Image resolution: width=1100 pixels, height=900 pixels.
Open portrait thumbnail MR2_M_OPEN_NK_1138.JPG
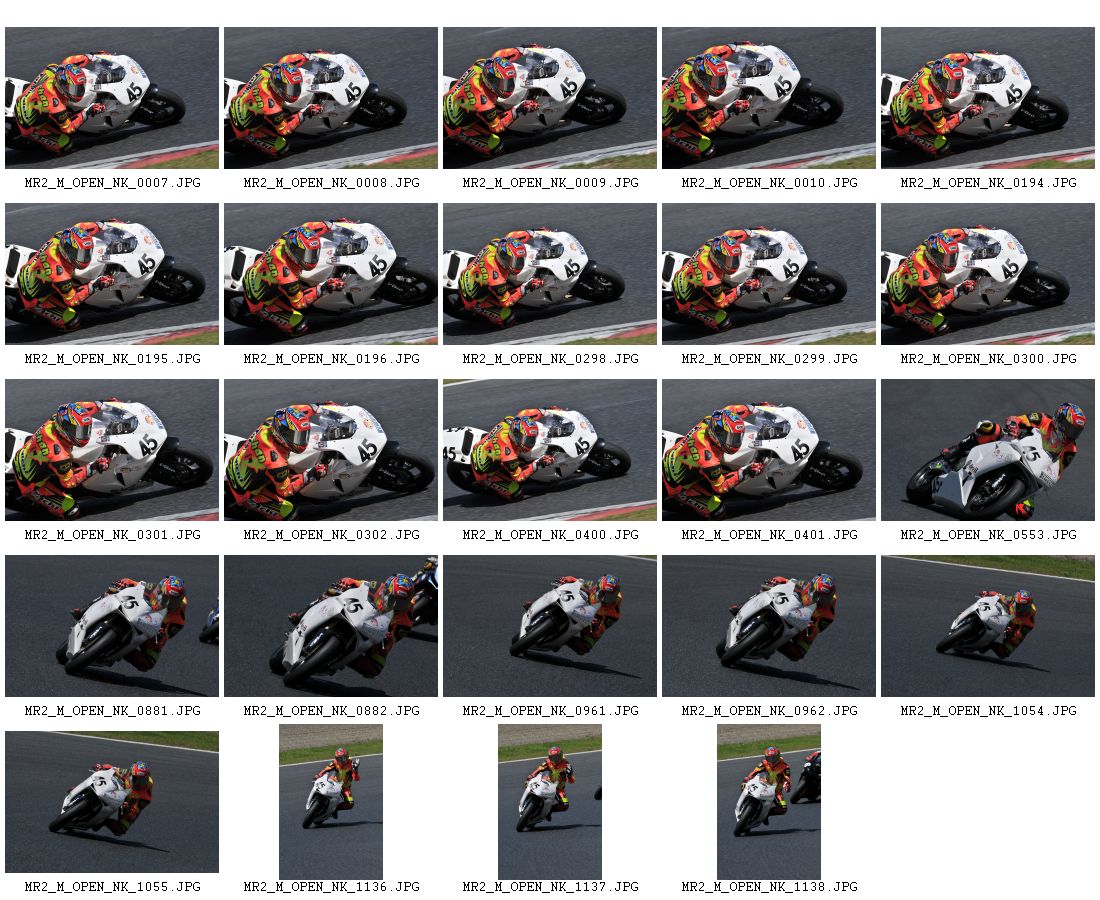click(x=769, y=802)
